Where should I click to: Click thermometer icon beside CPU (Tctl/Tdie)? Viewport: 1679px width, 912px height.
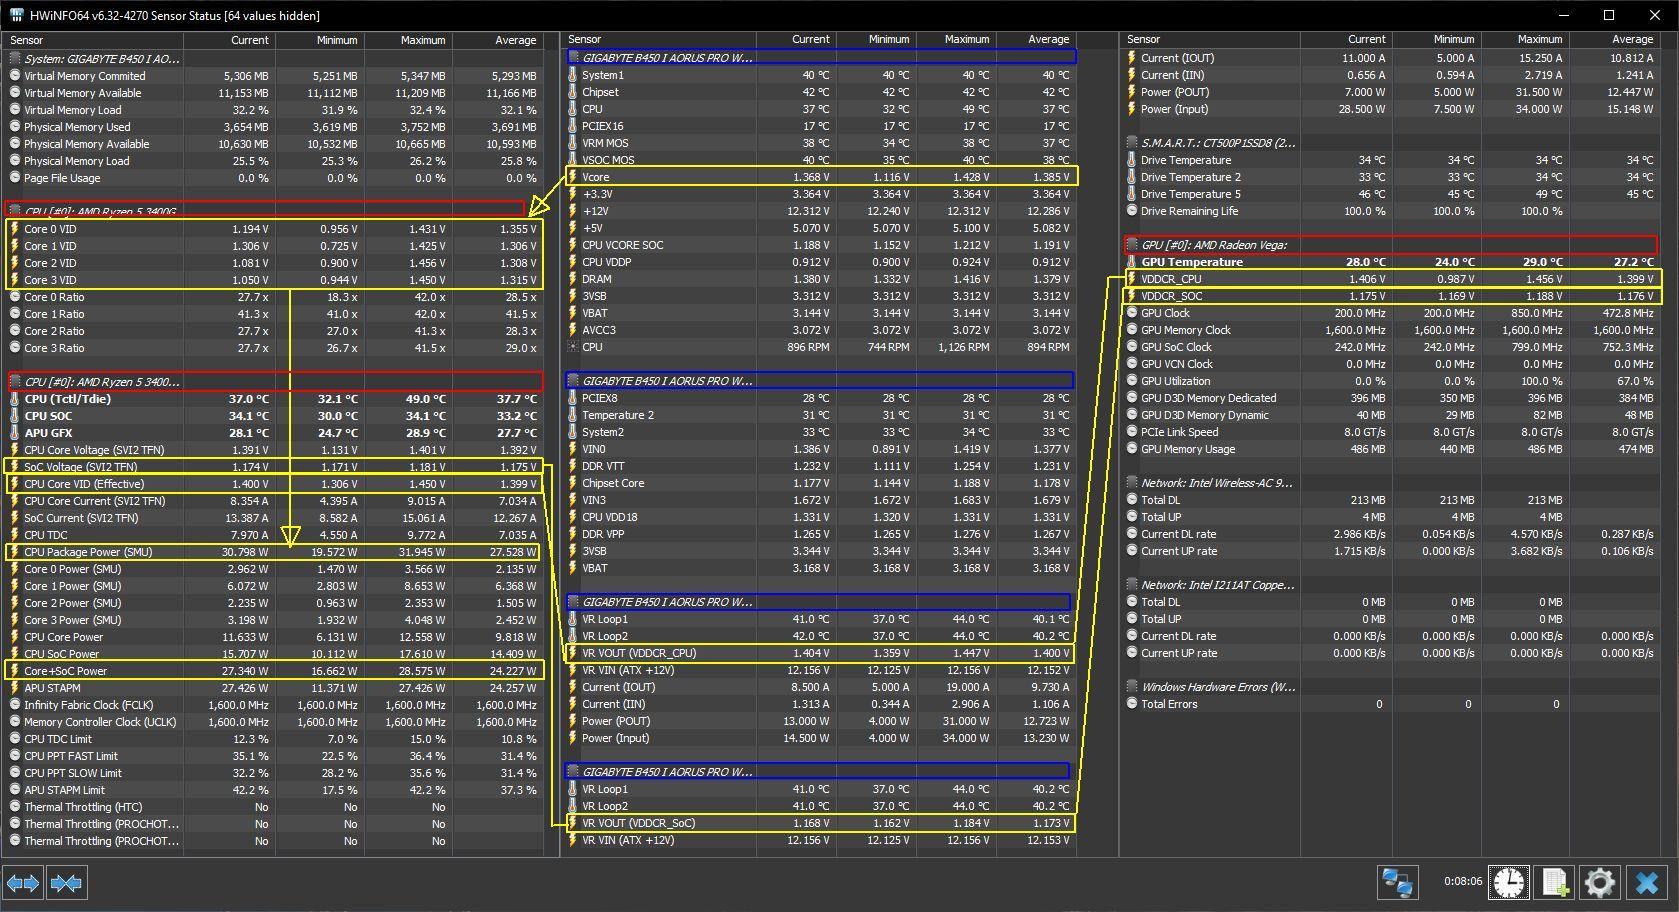(x=15, y=399)
